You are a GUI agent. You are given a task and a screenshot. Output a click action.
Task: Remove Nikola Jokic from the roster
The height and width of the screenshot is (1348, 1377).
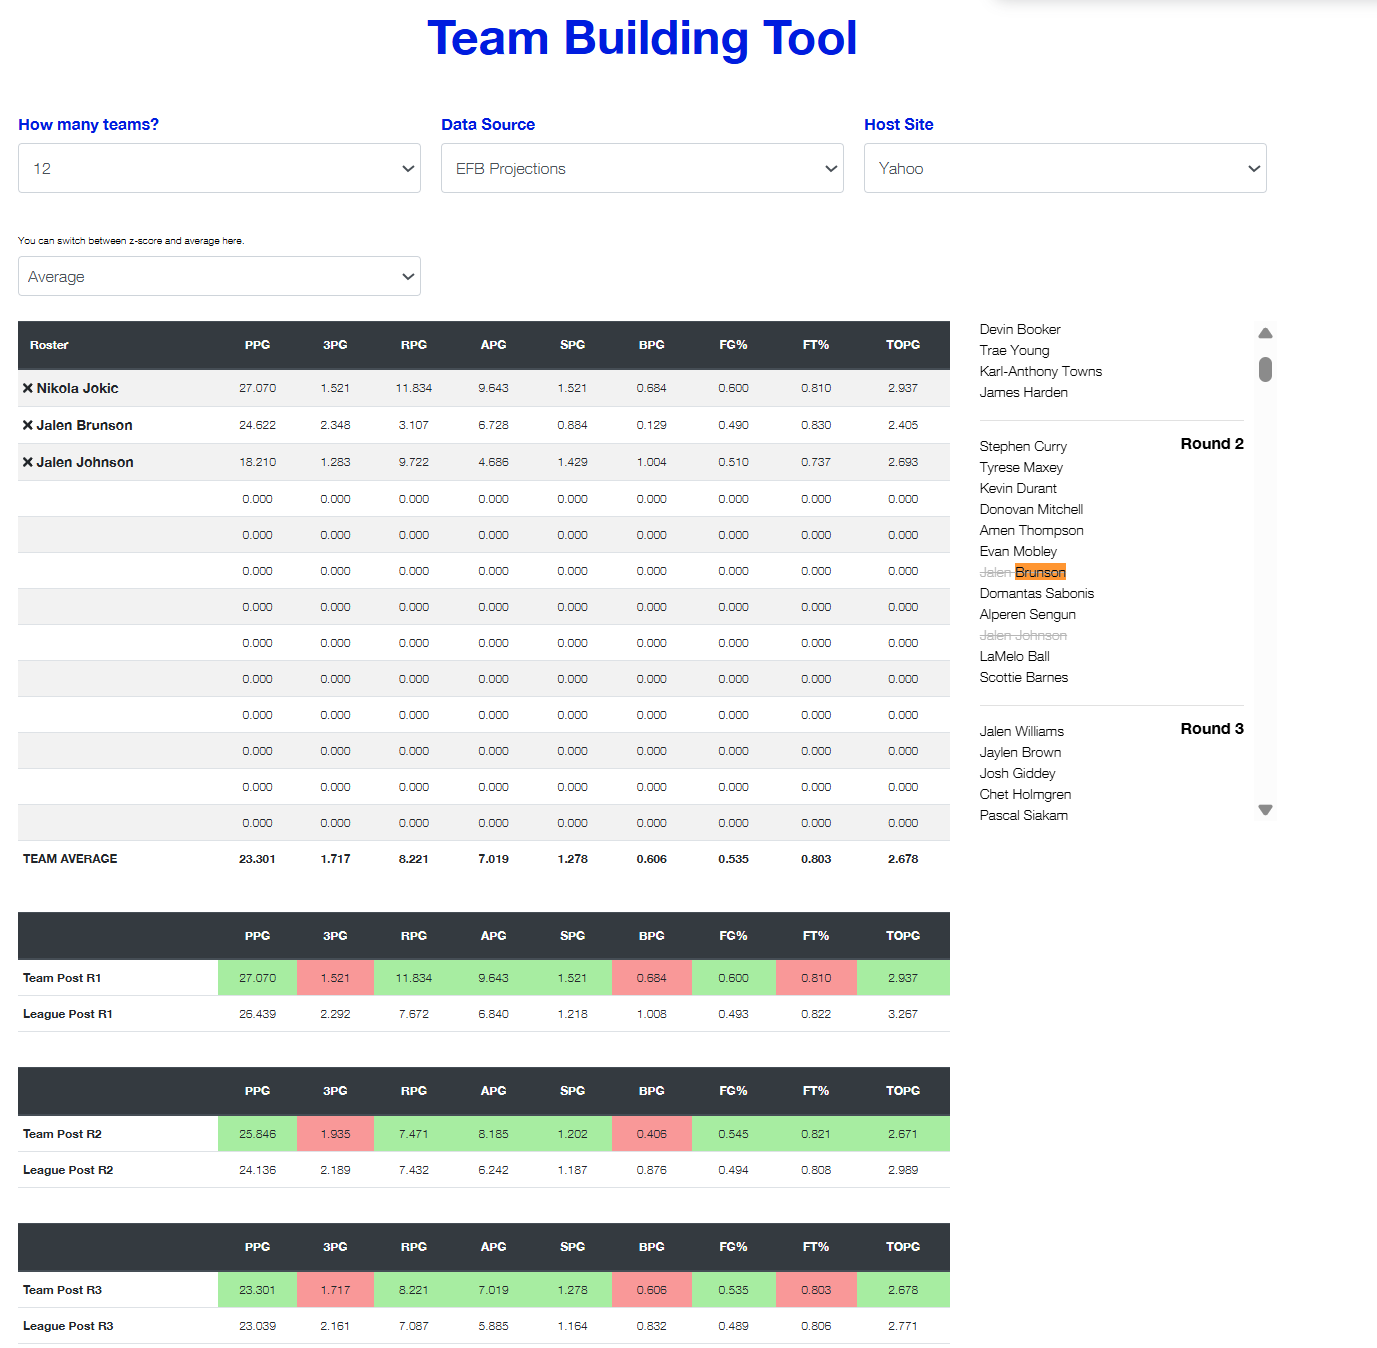pyautogui.click(x=28, y=388)
